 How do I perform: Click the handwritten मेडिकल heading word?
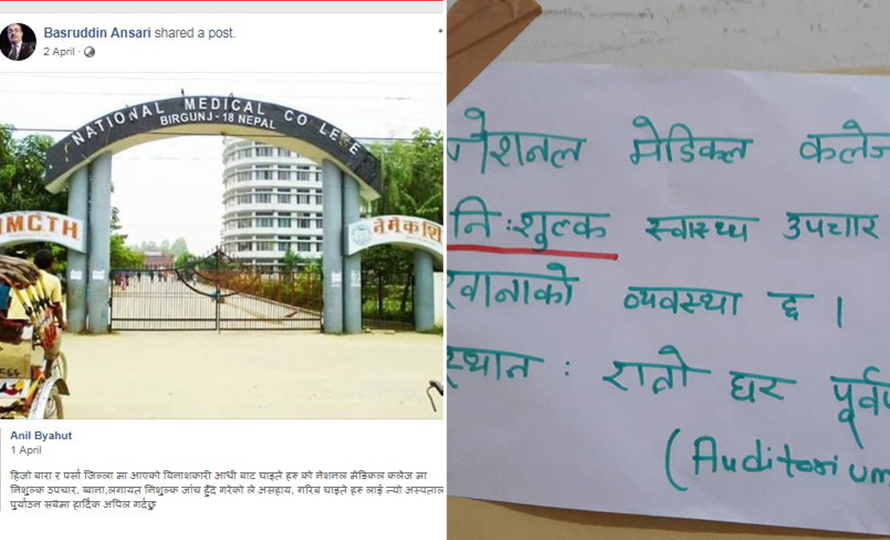(x=691, y=145)
